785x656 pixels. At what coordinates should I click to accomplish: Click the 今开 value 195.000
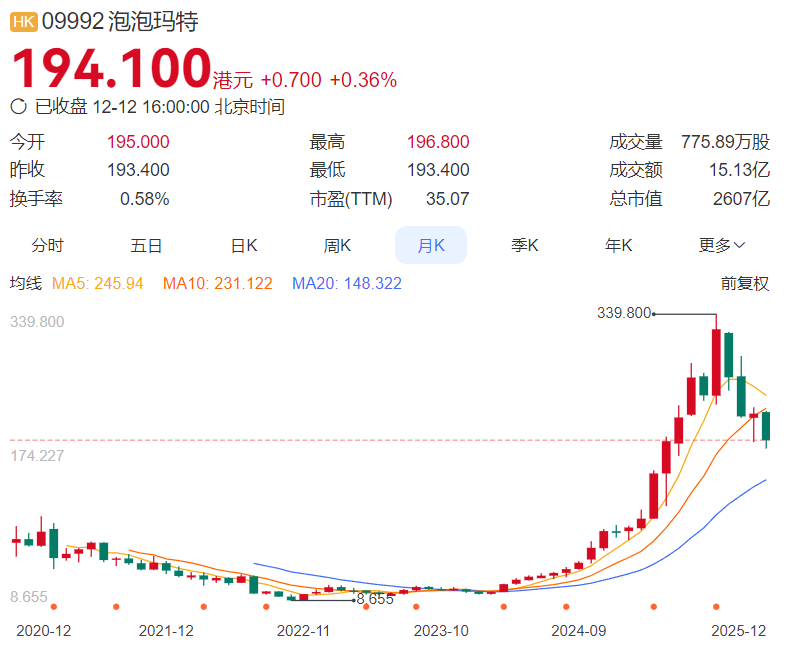point(138,142)
